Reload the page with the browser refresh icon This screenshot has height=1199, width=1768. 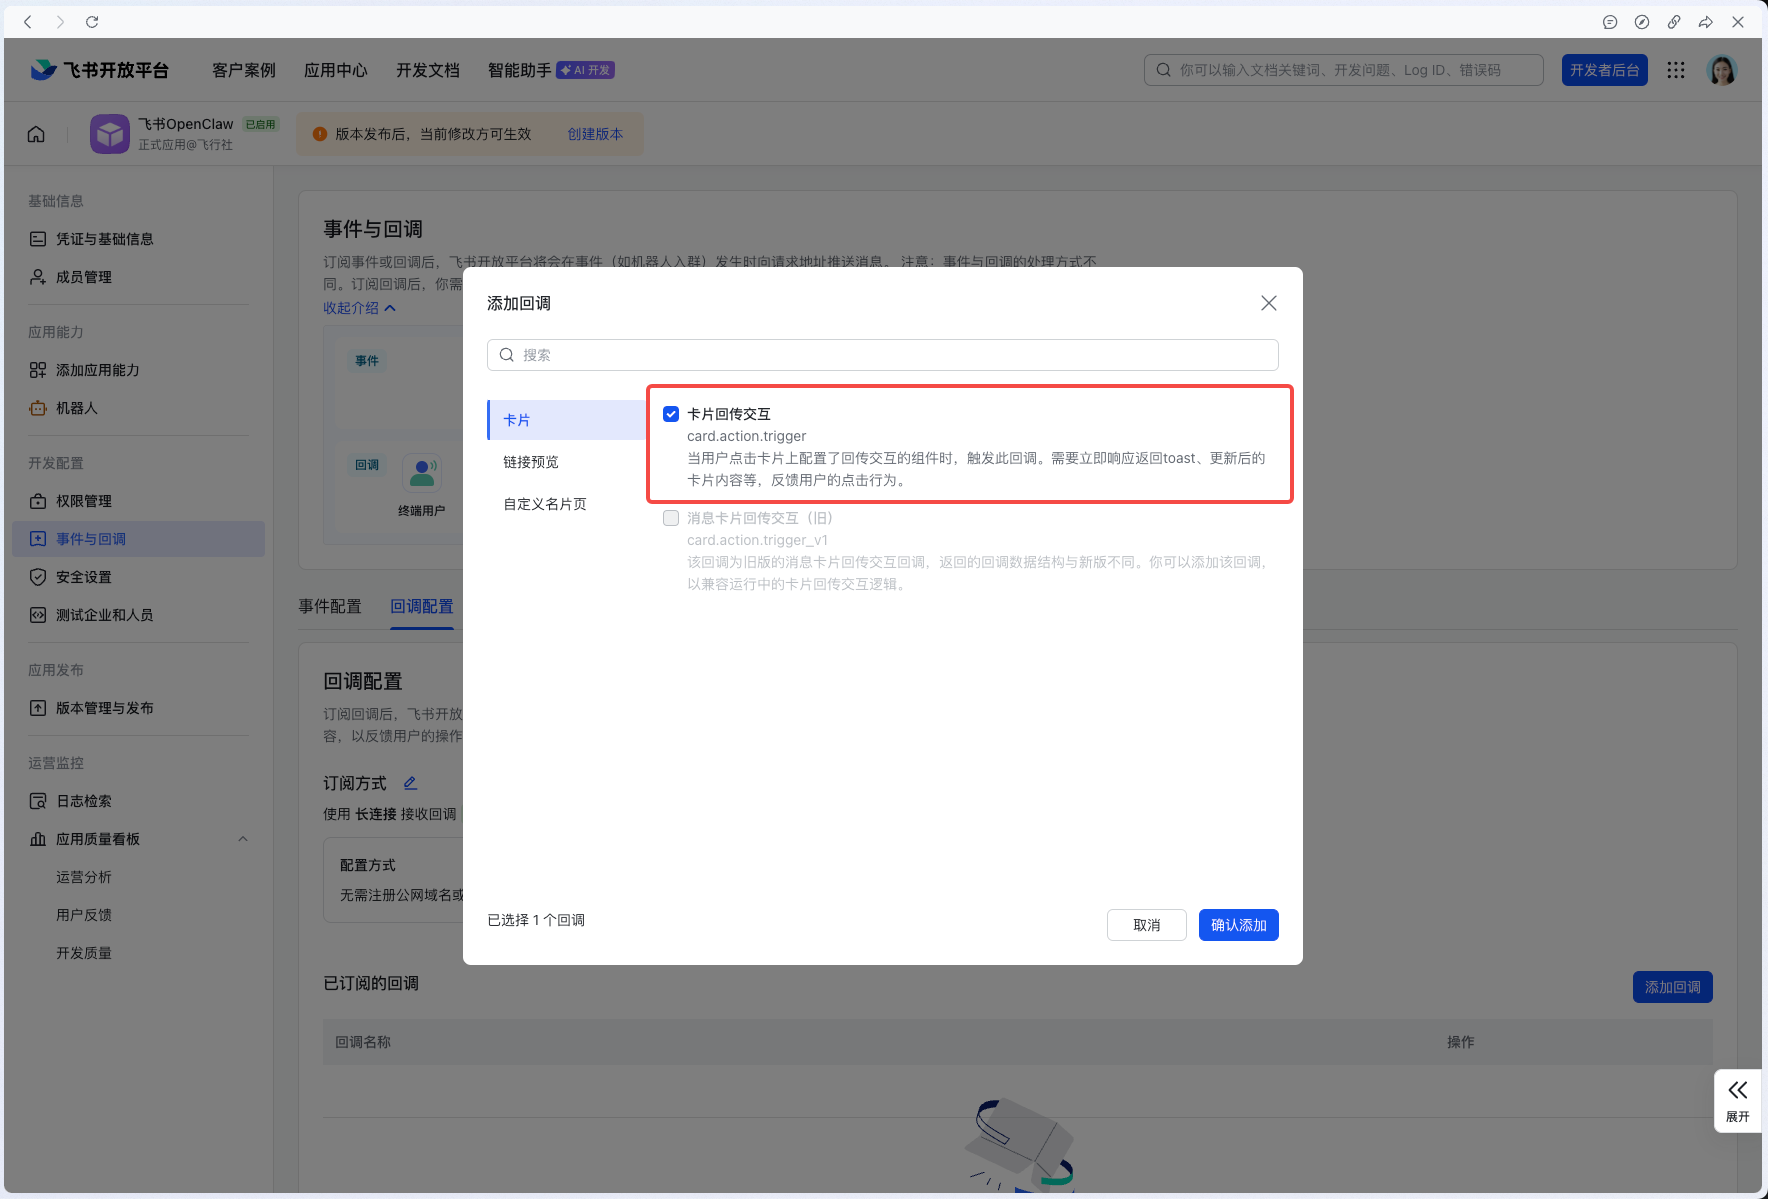(x=92, y=21)
